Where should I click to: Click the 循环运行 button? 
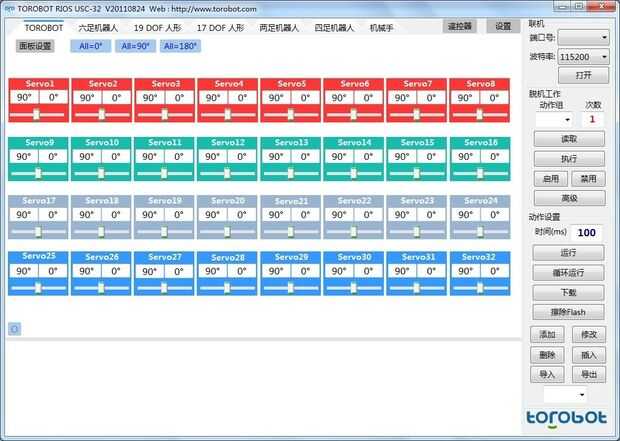[569, 273]
